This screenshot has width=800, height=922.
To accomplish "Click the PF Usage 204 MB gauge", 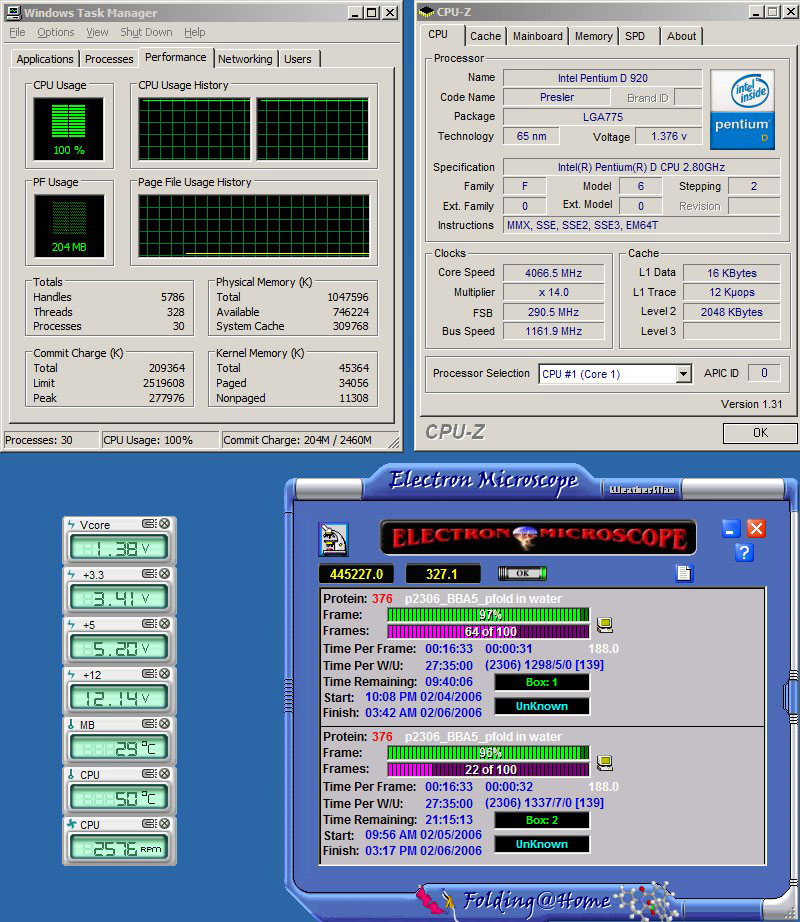I will pos(69,226).
